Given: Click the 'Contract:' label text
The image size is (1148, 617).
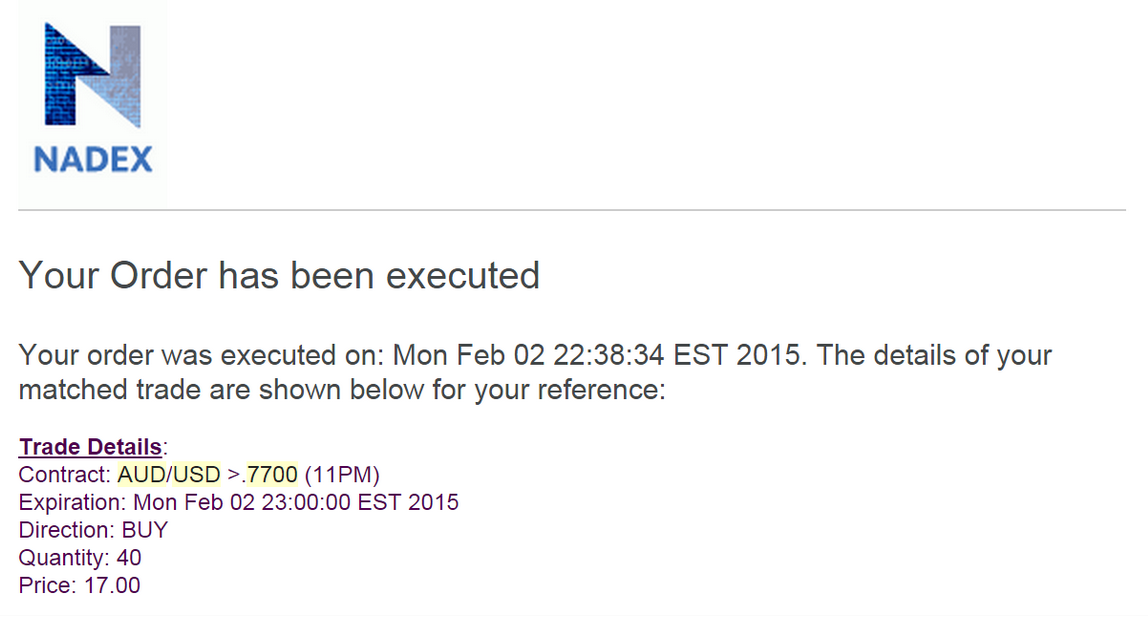Looking at the screenshot, I should [x=65, y=474].
